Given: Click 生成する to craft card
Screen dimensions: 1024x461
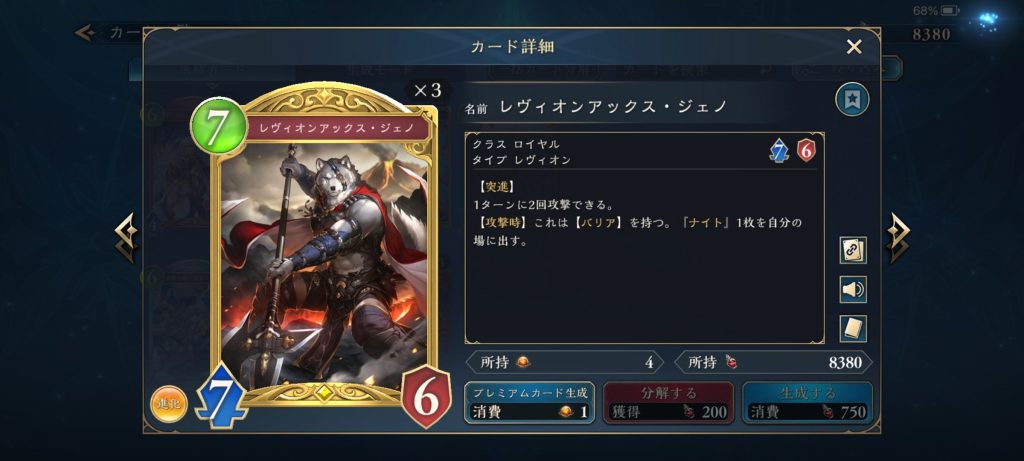Looking at the screenshot, I should 807,402.
